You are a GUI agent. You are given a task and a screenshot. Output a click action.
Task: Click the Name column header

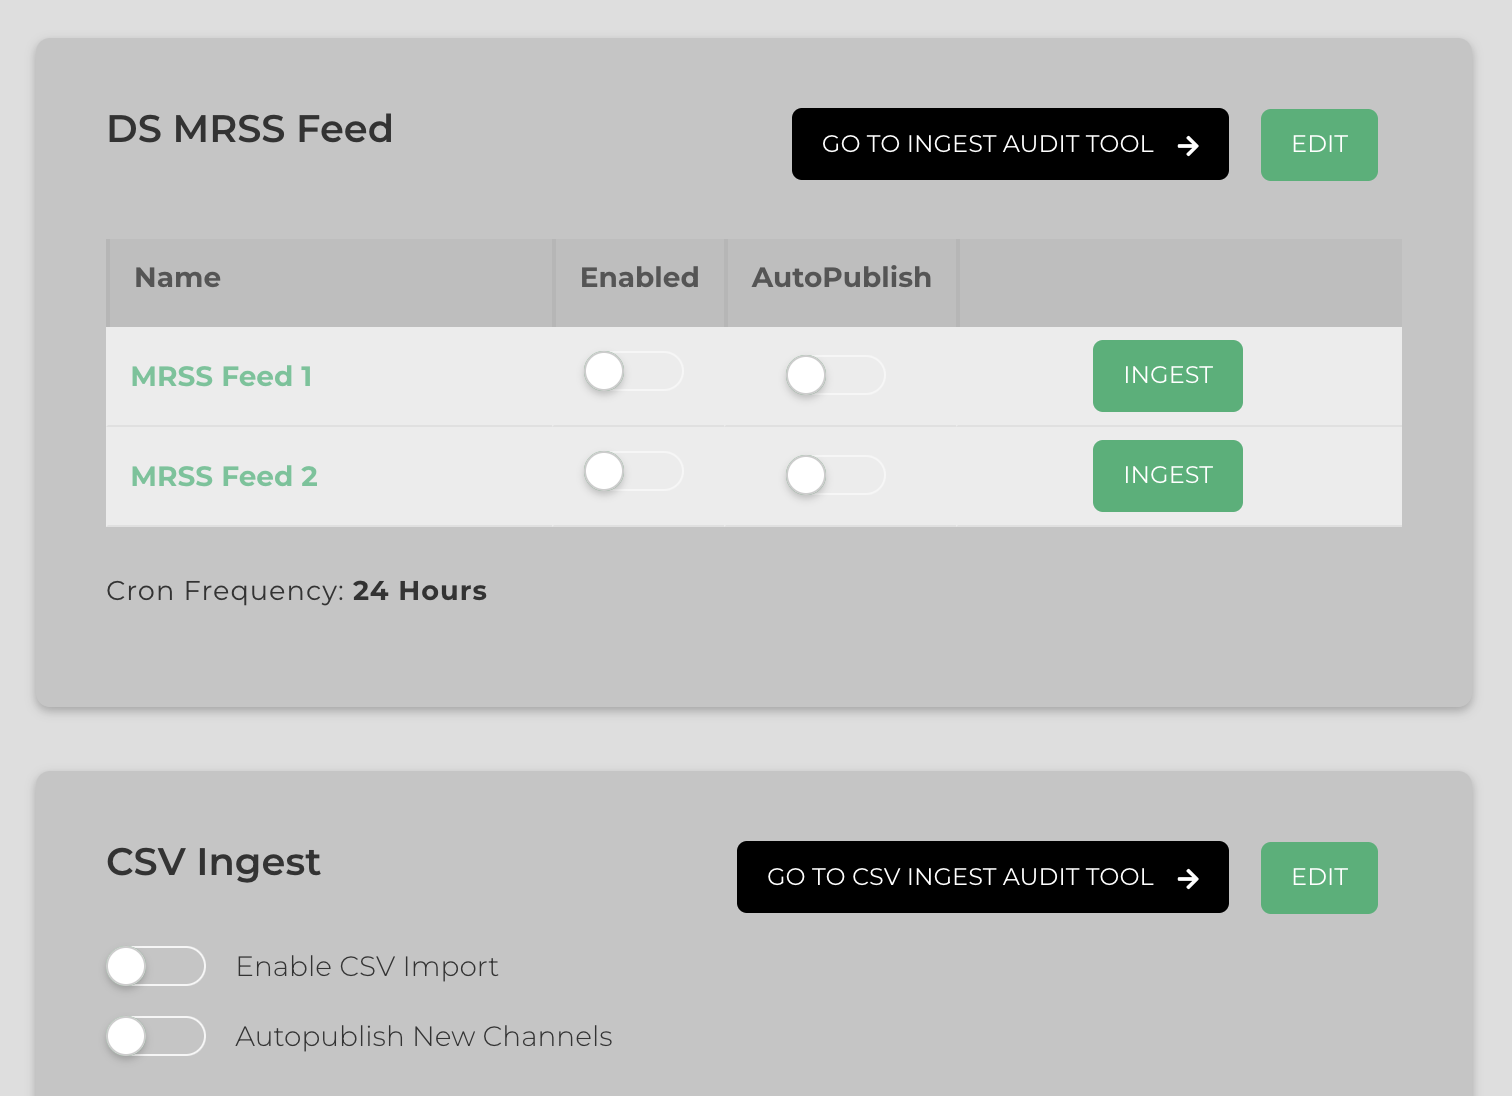coord(178,278)
